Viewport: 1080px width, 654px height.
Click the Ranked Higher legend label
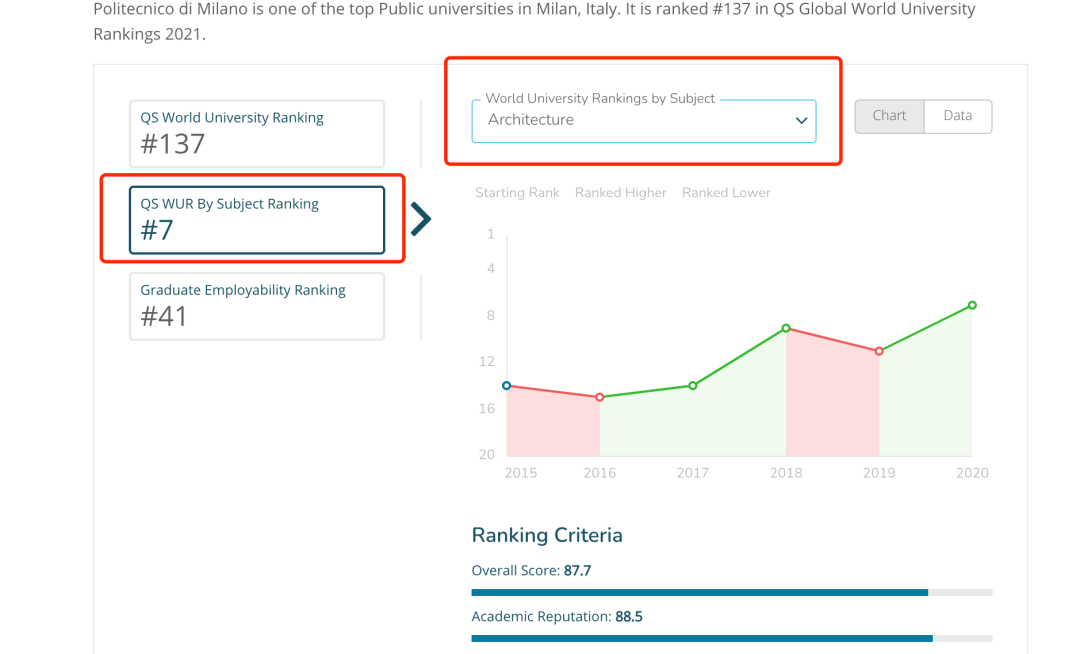click(x=621, y=193)
